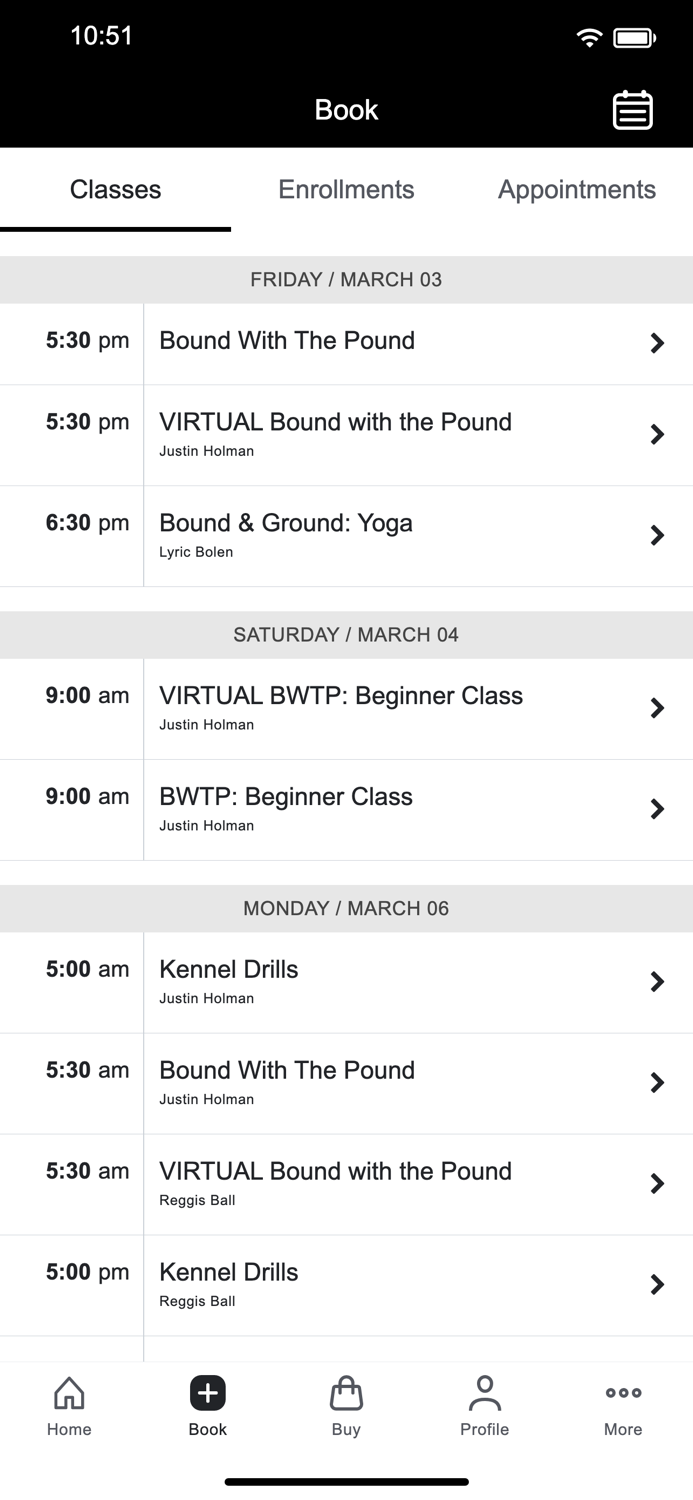The width and height of the screenshot is (693, 1500).
Task: Tap the Friday / March 03 date header
Action: tap(346, 280)
